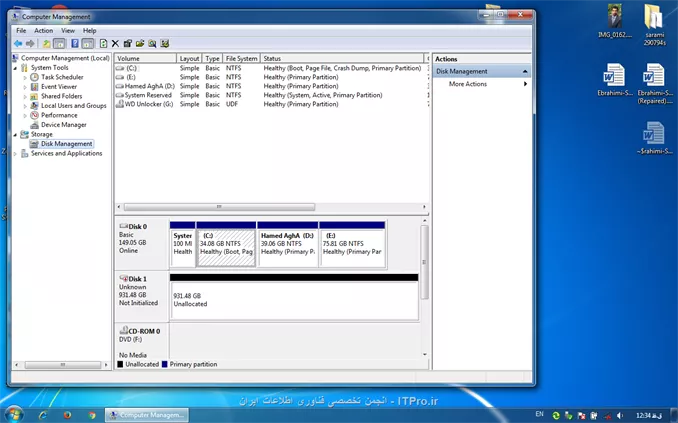Open the File menu
The image size is (678, 423).
pos(21,31)
